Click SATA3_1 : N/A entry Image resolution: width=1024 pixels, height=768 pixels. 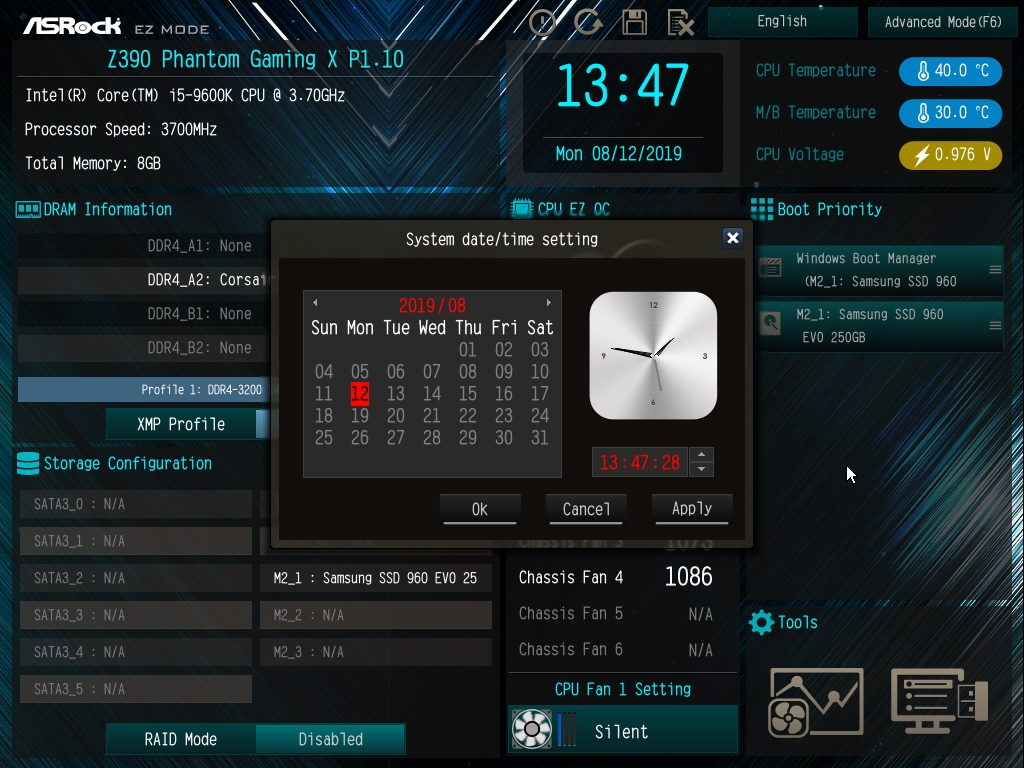136,541
